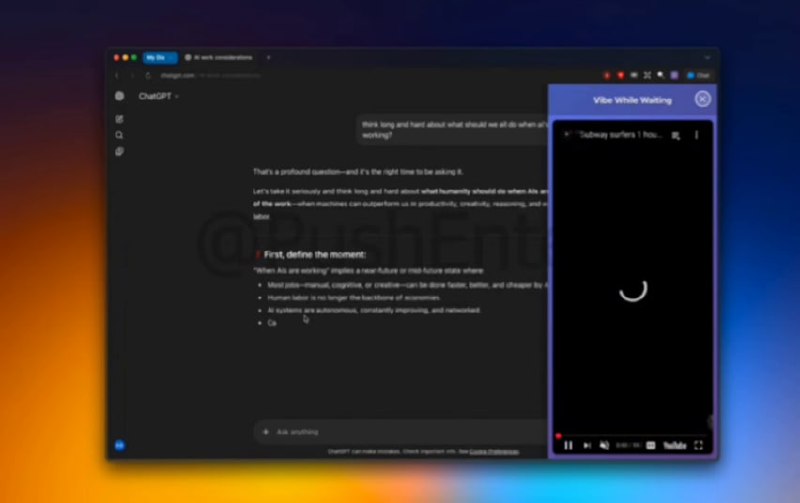Expand the ChatGPT model selector dropdown
The width and height of the screenshot is (800, 503).
[x=158, y=96]
